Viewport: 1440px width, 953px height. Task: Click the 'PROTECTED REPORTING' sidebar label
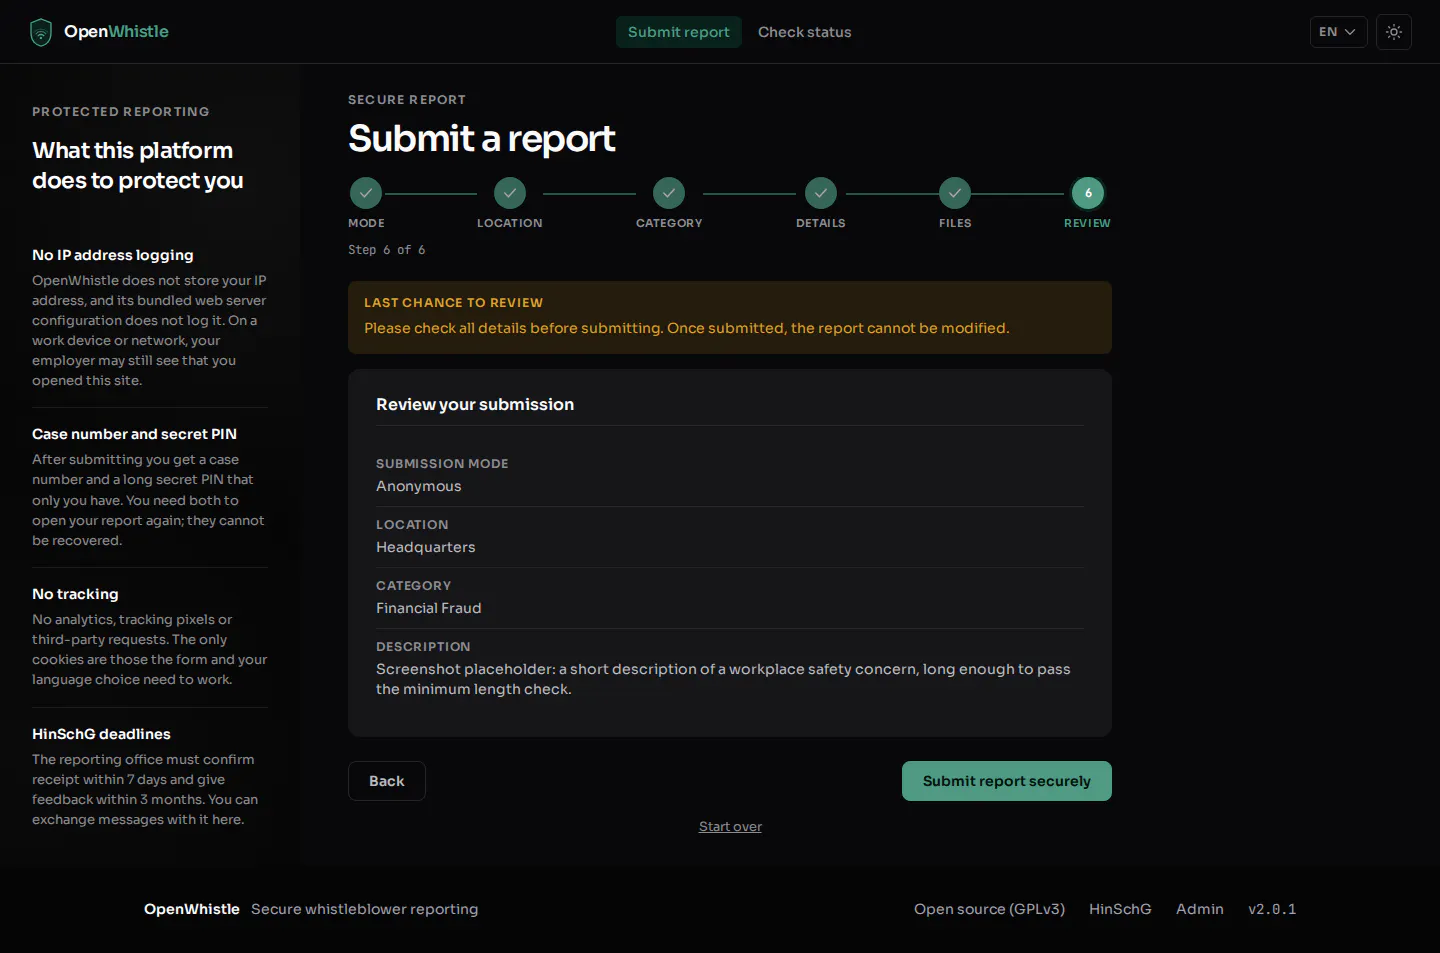pos(121,112)
